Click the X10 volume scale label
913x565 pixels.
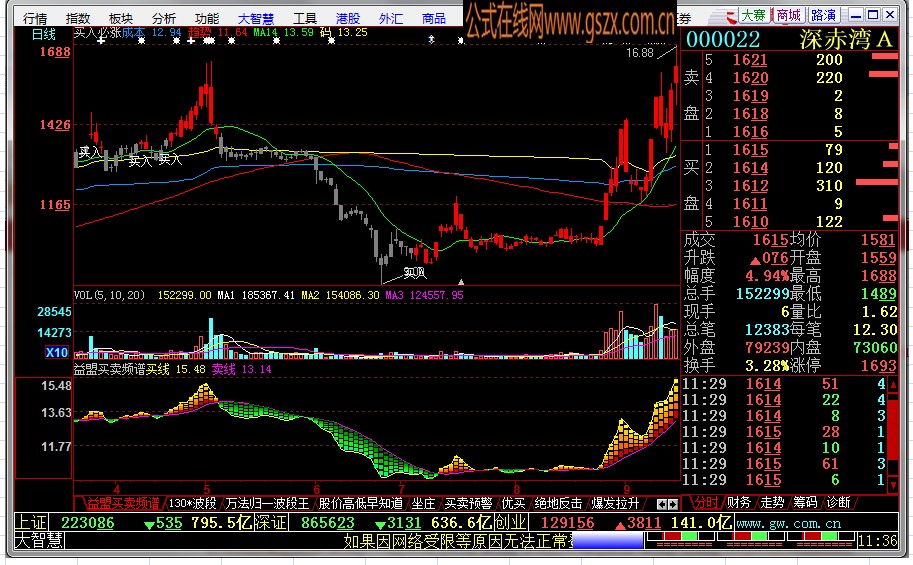56,352
